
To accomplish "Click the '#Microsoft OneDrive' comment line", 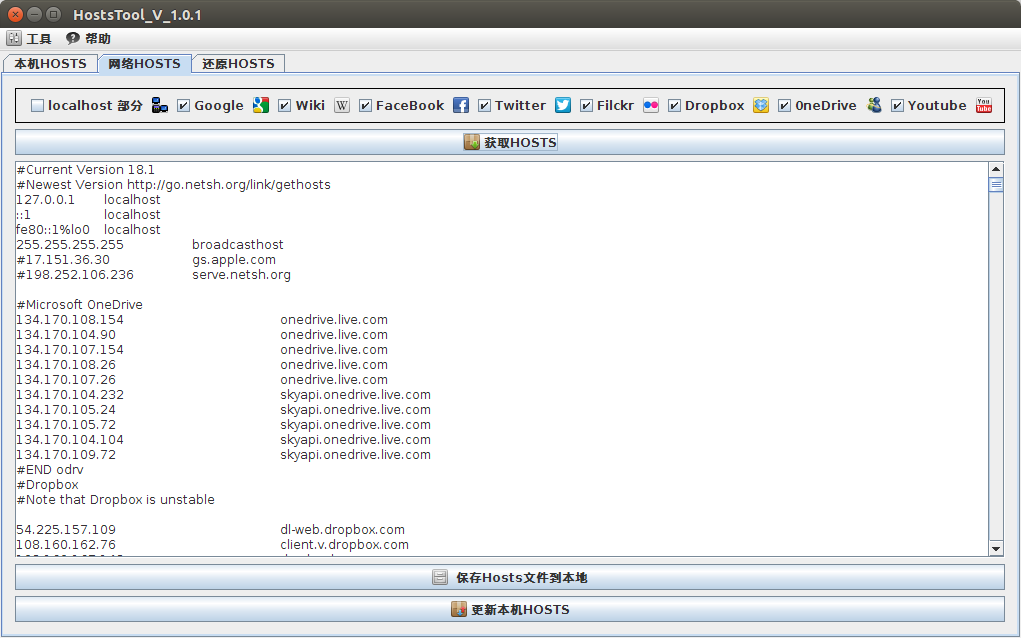I will click(x=79, y=305).
